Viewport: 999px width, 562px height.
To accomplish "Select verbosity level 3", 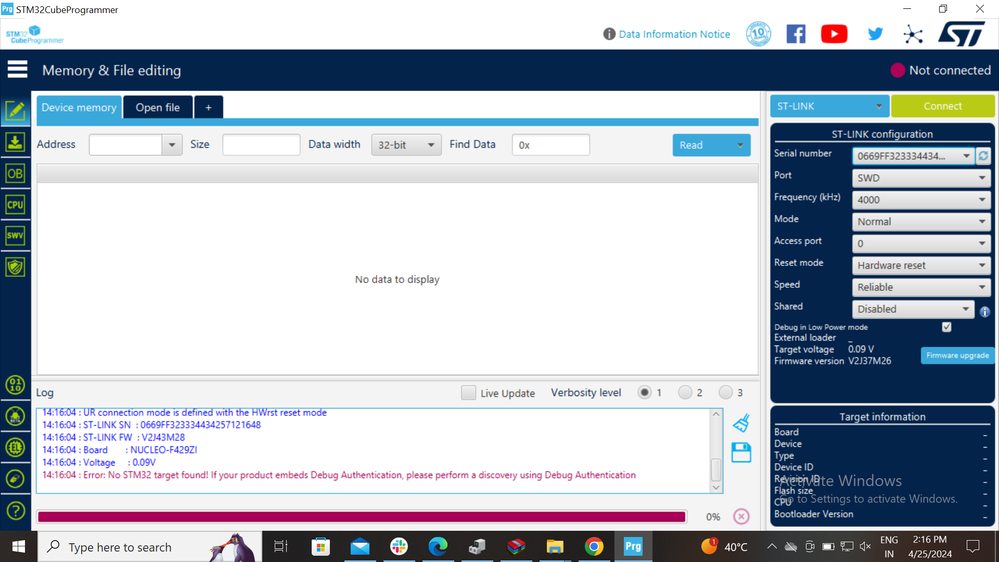I will tap(726, 393).
